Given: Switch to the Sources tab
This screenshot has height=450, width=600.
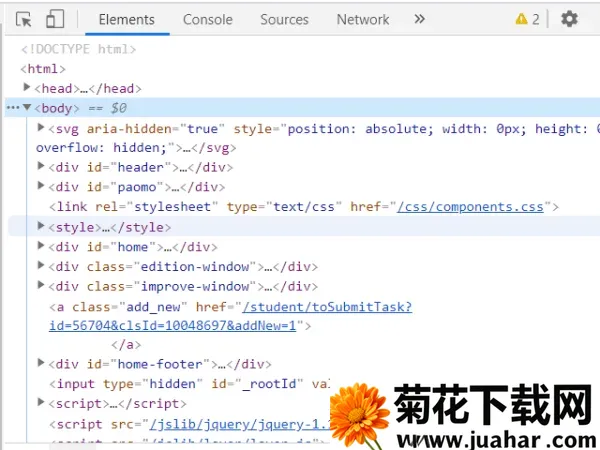Looking at the screenshot, I should 284,19.
